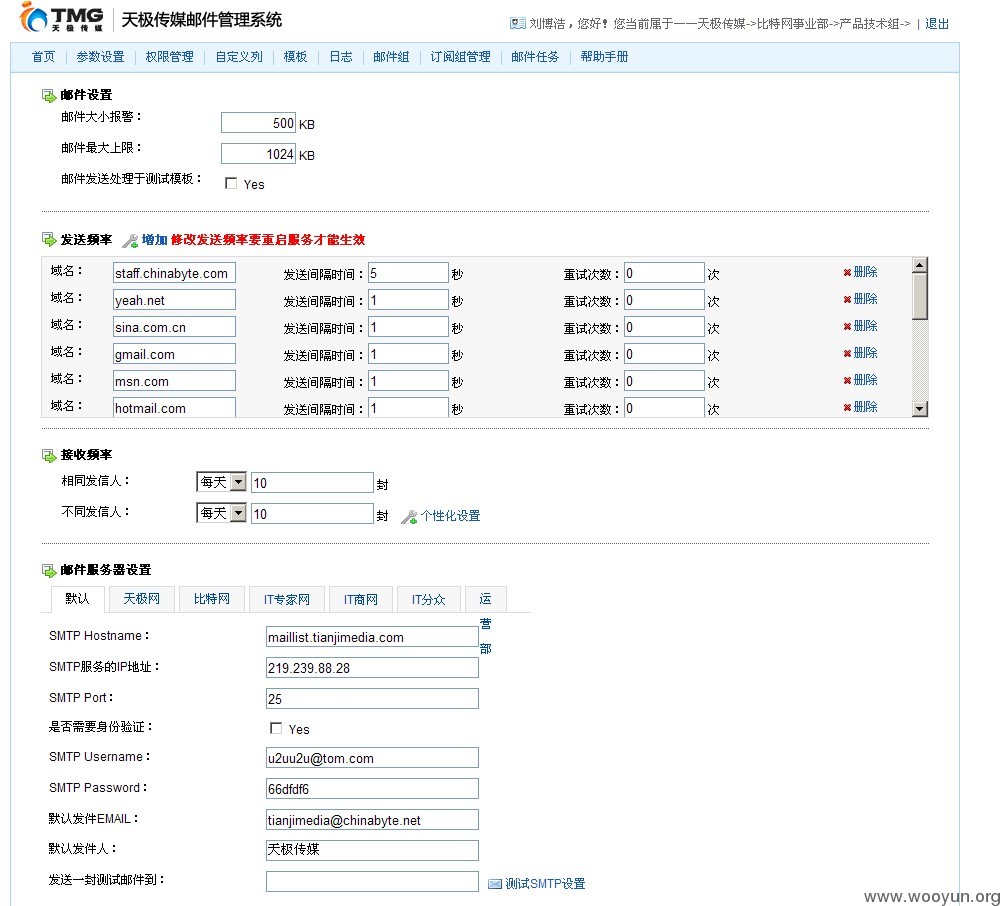The image size is (1002, 906).
Task: Click the SMTP Username input field
Action: (372, 758)
